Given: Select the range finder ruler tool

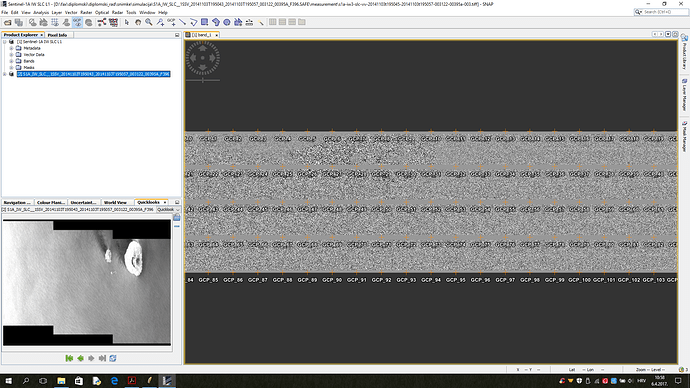Looking at the screenshot, I should [x=249, y=22].
